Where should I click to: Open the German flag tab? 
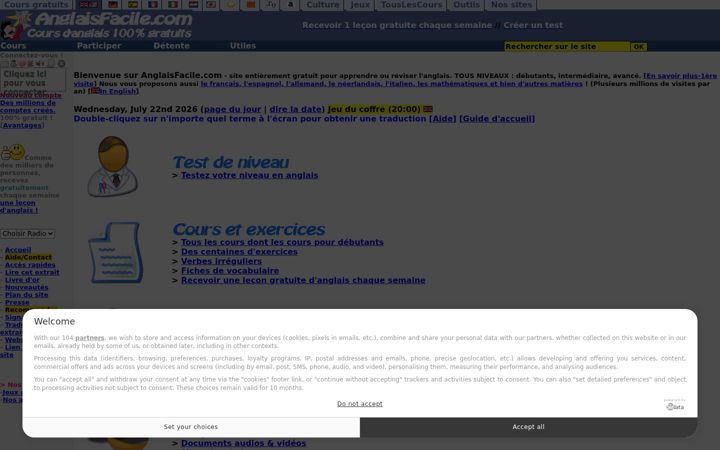[112, 5]
